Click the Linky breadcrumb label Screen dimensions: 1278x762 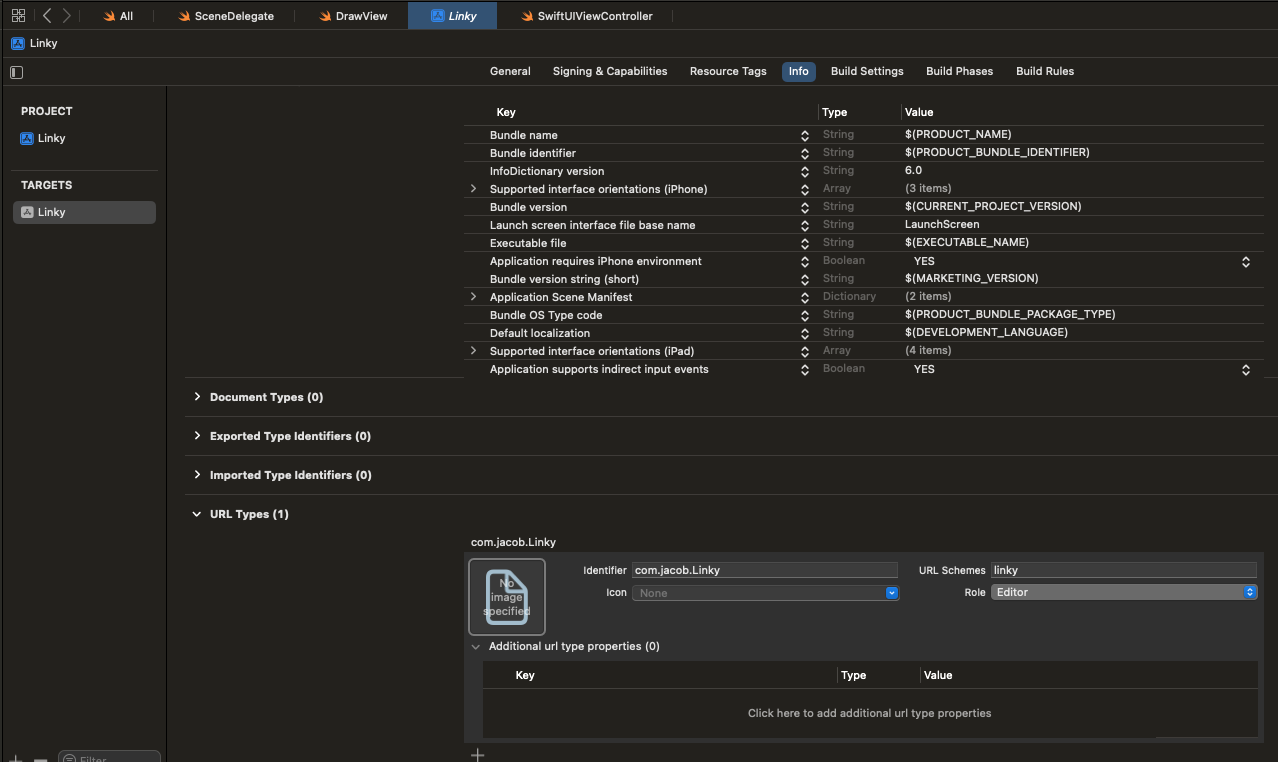pyautogui.click(x=44, y=43)
